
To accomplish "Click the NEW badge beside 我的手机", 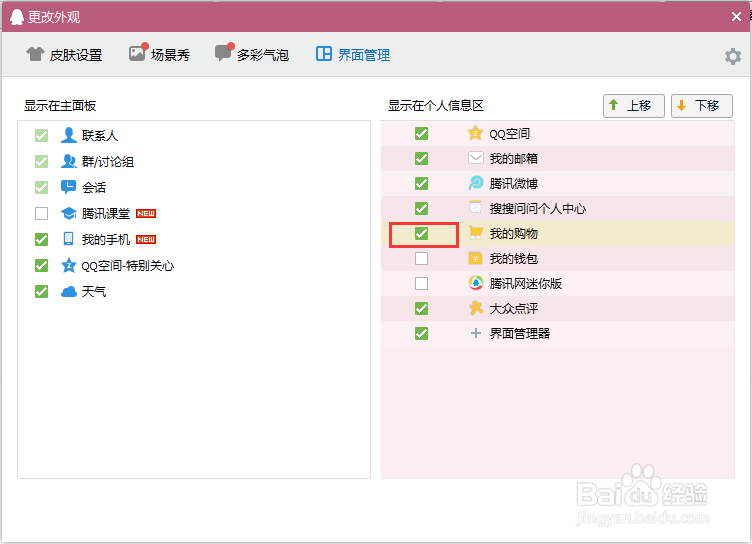I will pos(146,239).
